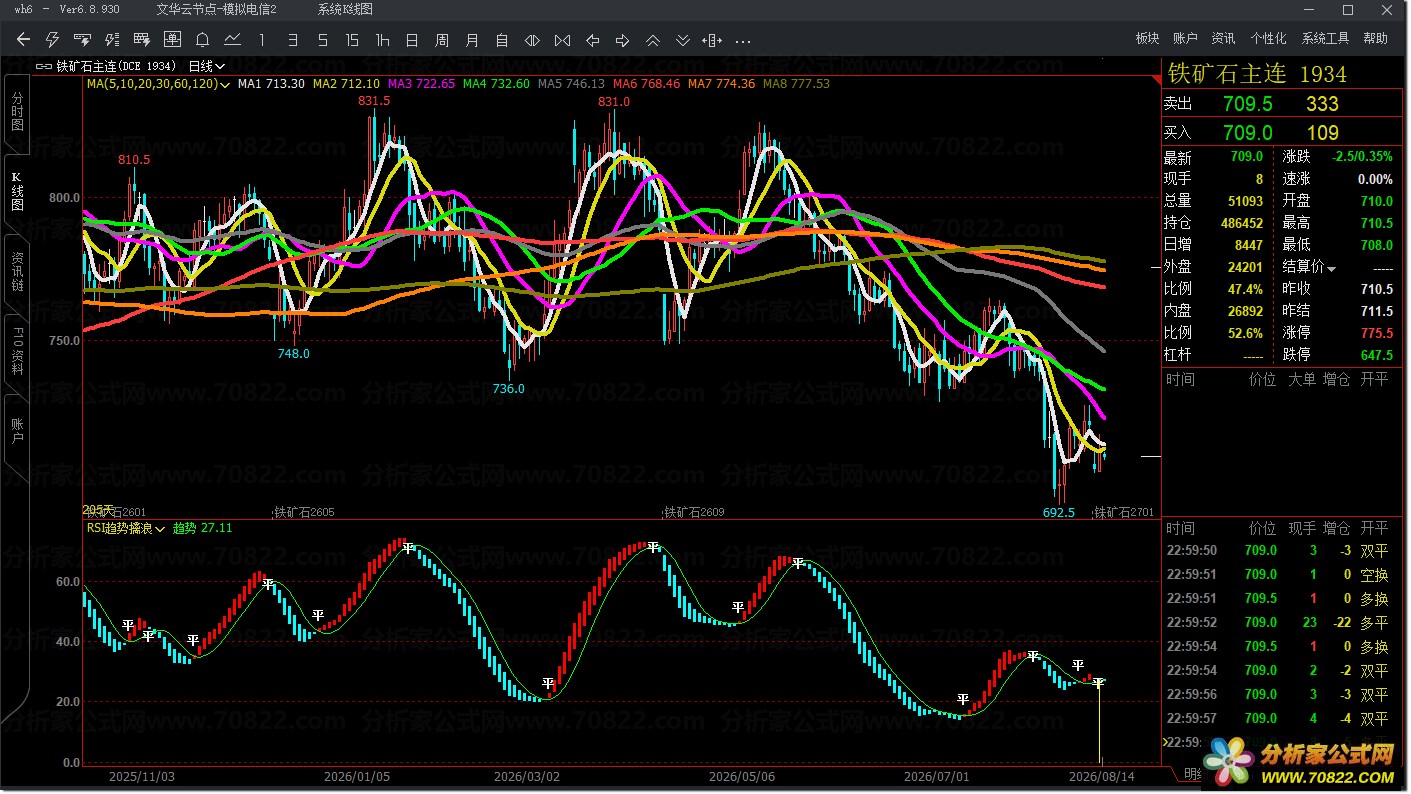Switch to the 分时图 side tab

pyautogui.click(x=17, y=113)
